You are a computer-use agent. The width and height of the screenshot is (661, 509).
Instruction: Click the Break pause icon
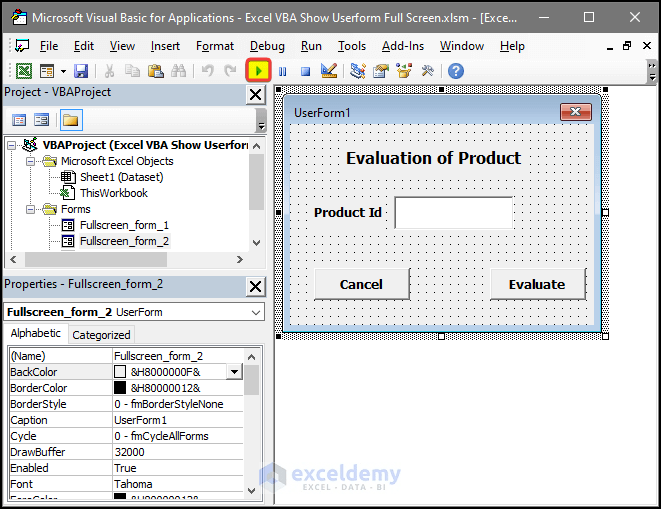[282, 71]
